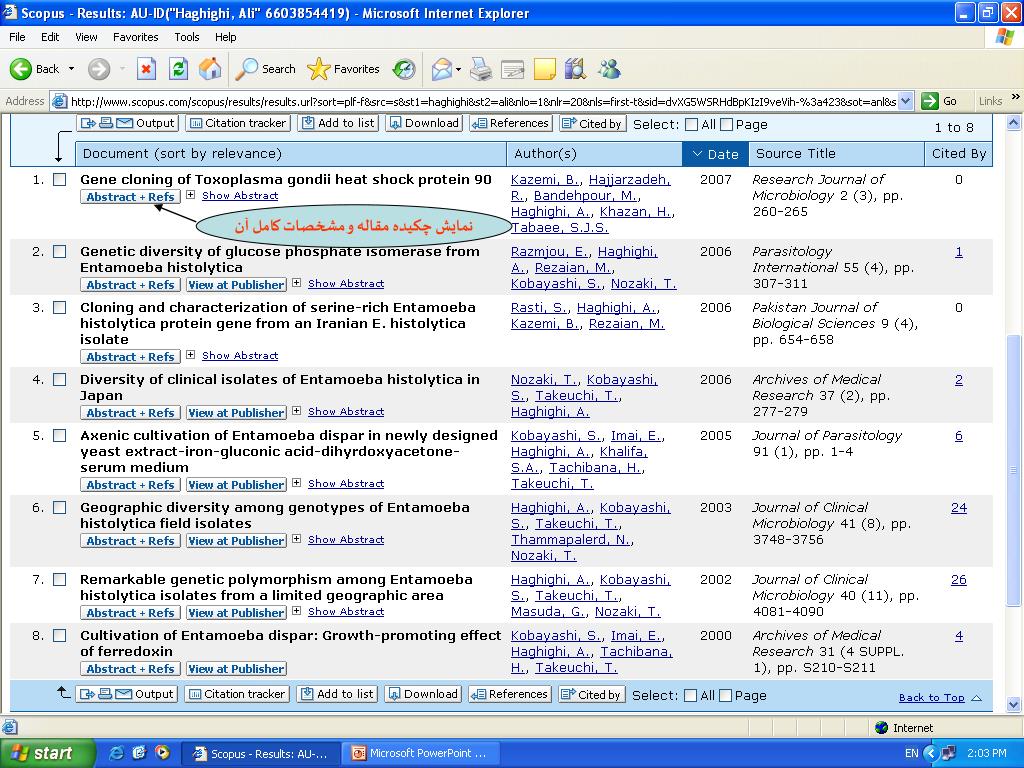The height and width of the screenshot is (768, 1024).
Task: Switch to Microsoft PowerPoint taskbar button
Action: click(421, 753)
